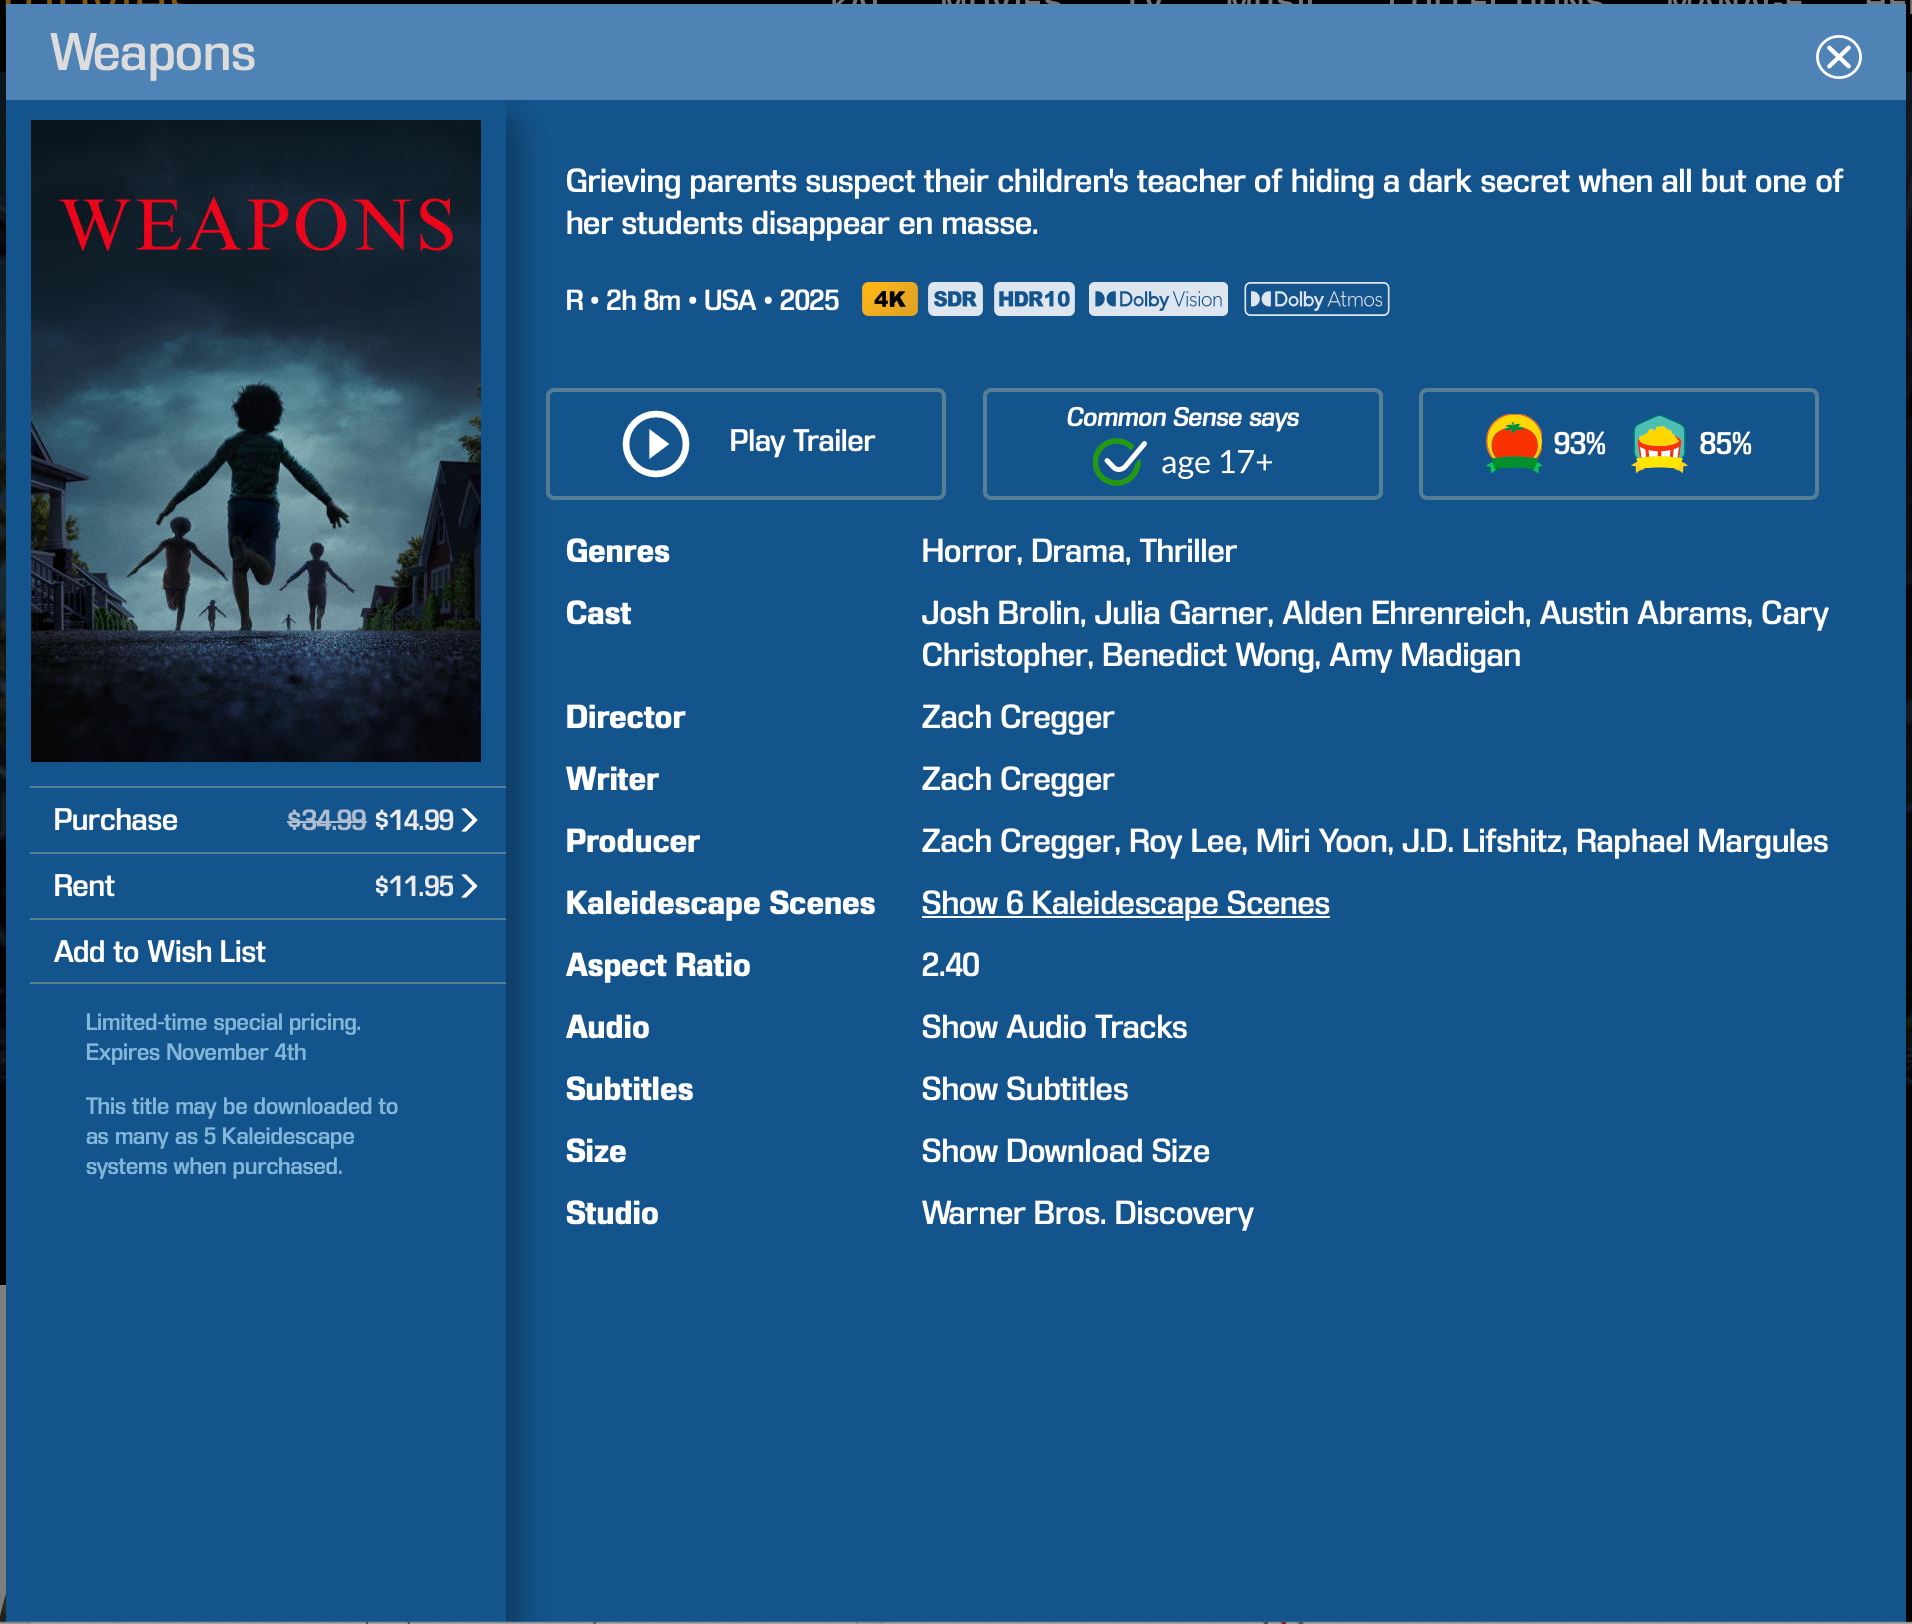Click the Size label
The height and width of the screenshot is (1624, 1912).
(x=595, y=1151)
